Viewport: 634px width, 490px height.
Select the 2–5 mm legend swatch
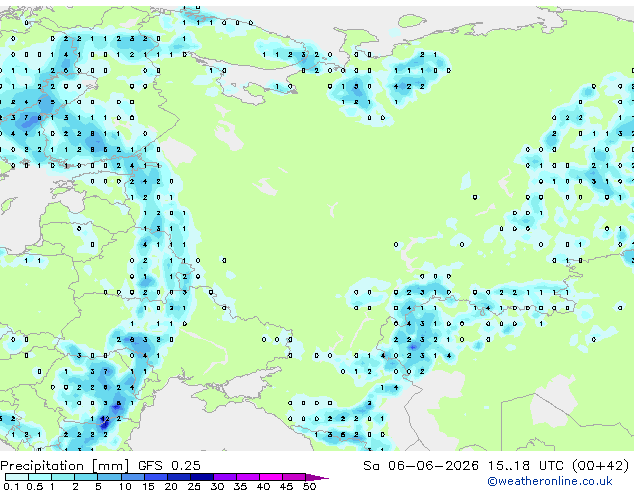(x=86, y=477)
